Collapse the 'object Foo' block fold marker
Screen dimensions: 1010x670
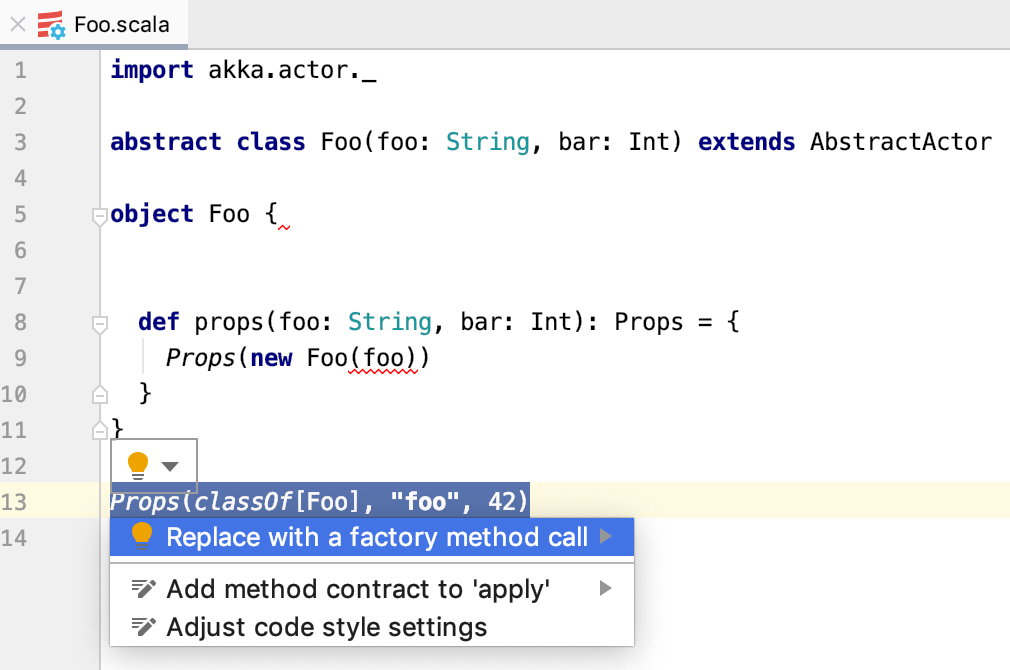[99, 215]
